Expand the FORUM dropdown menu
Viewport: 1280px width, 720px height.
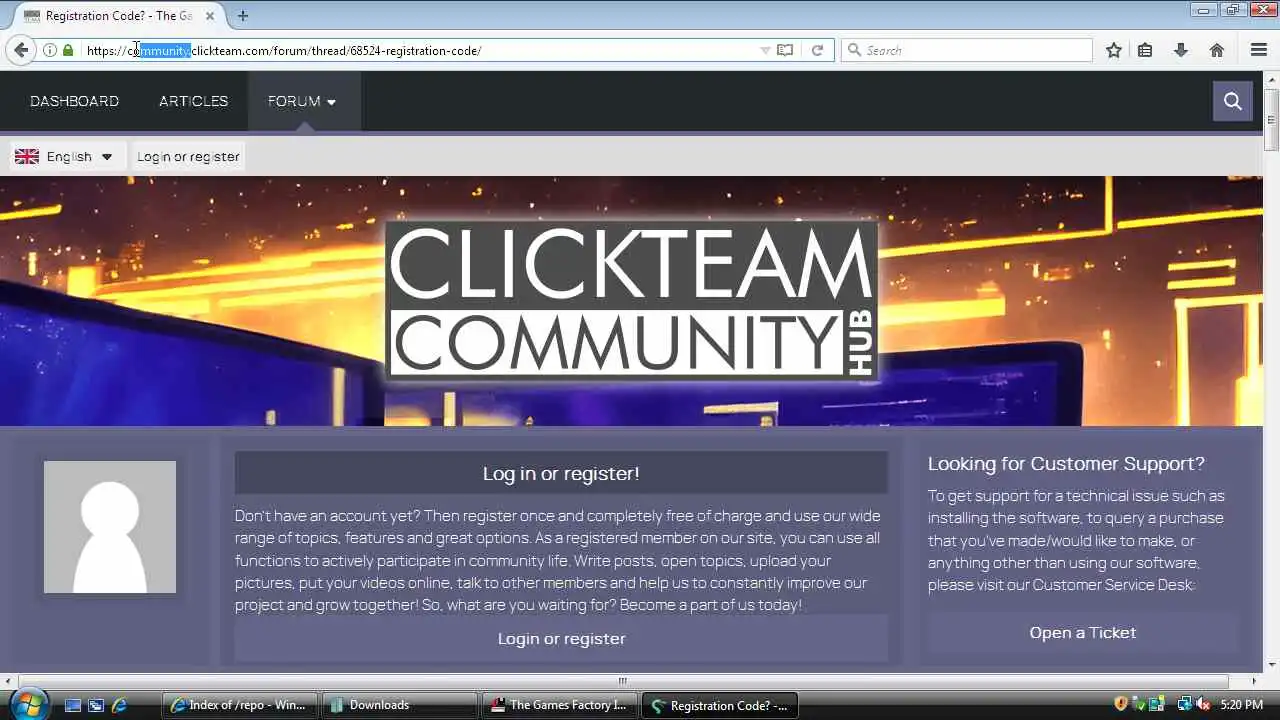point(302,101)
